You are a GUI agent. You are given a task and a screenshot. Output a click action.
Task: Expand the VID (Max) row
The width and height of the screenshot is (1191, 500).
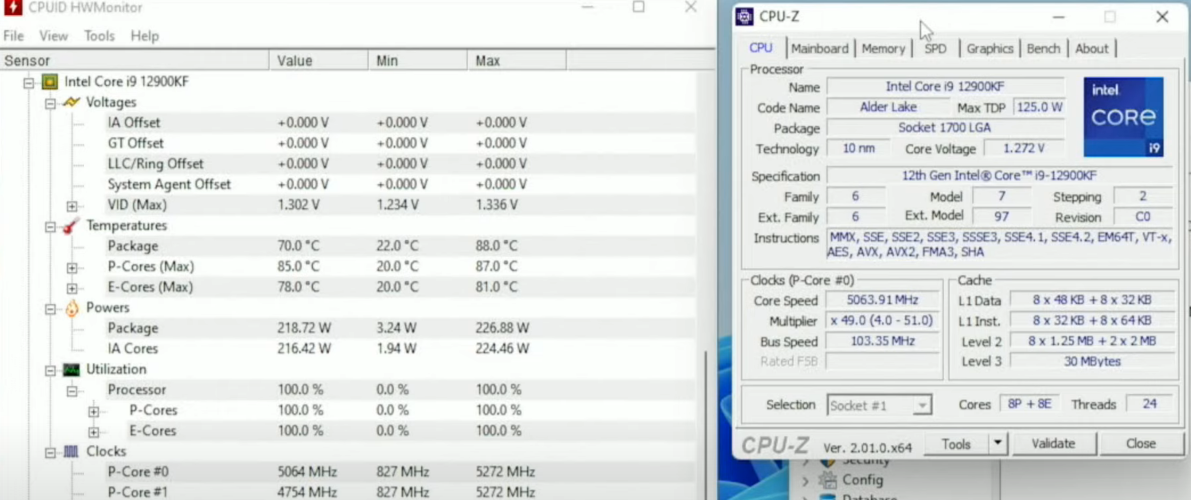click(71, 206)
